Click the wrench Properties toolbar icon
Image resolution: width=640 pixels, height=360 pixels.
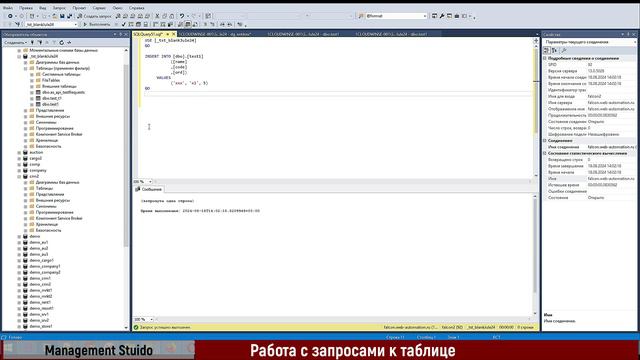coord(442,16)
